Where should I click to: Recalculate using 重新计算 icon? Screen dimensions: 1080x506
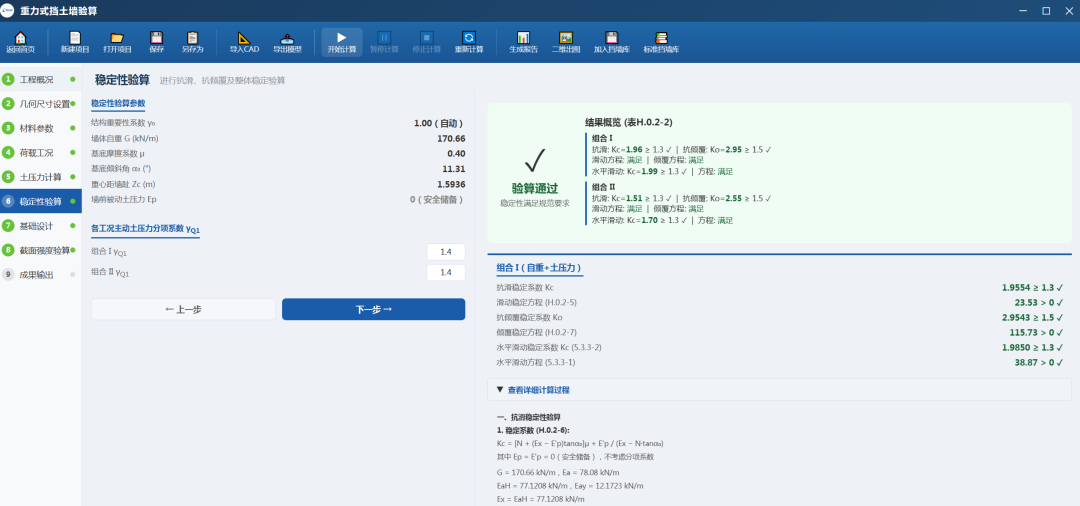tap(468, 43)
